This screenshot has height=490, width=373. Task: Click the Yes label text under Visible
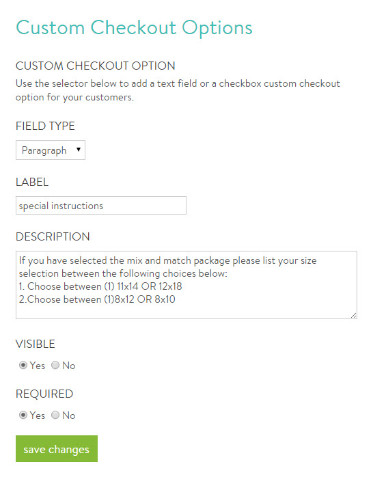point(37,365)
